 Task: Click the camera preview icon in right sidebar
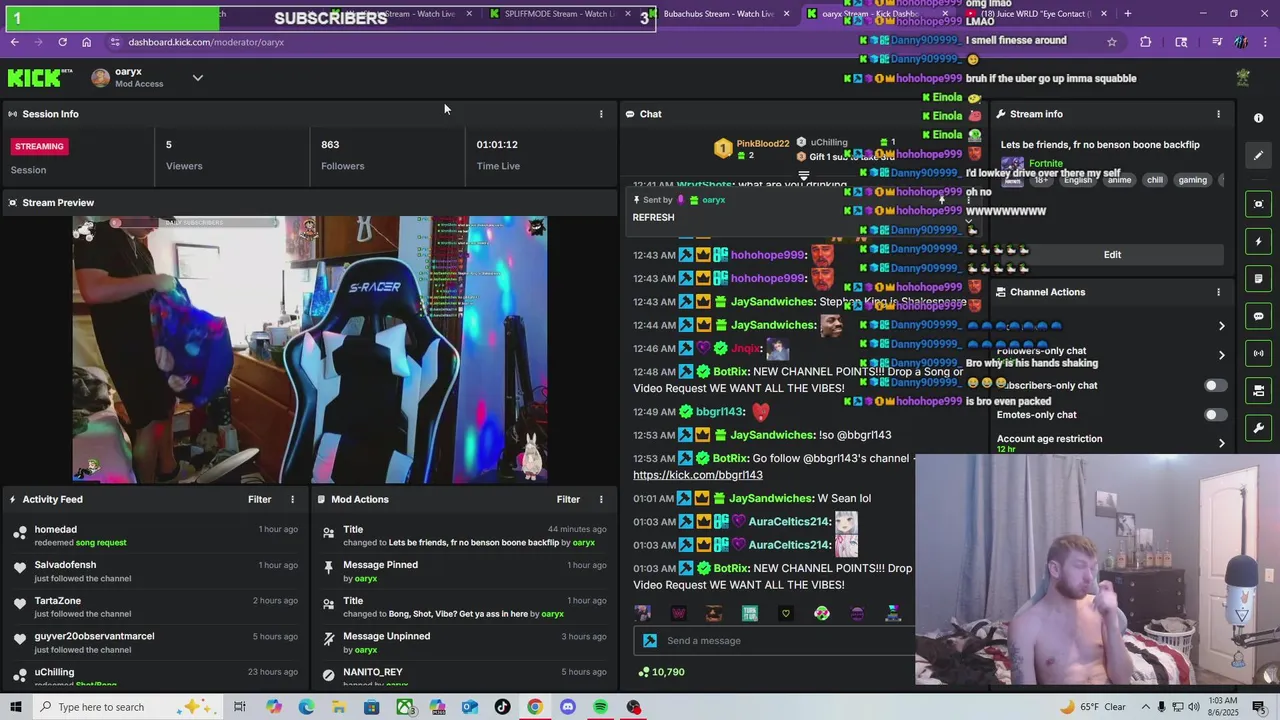pyautogui.click(x=1258, y=204)
